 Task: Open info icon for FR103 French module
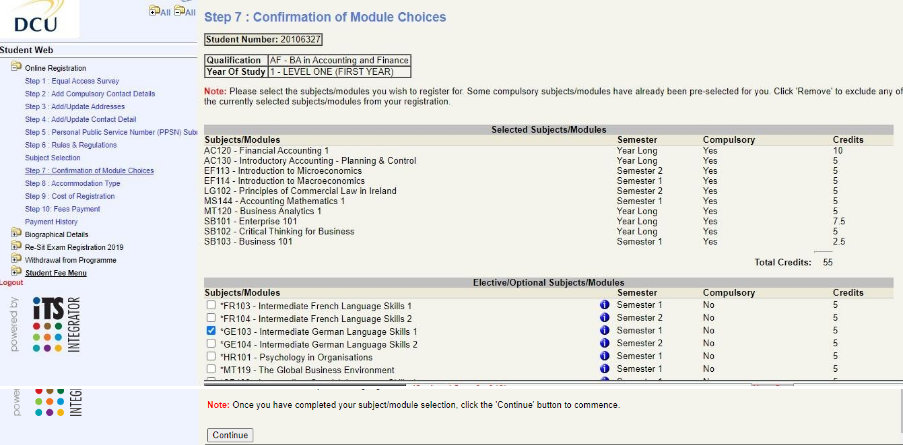click(604, 305)
